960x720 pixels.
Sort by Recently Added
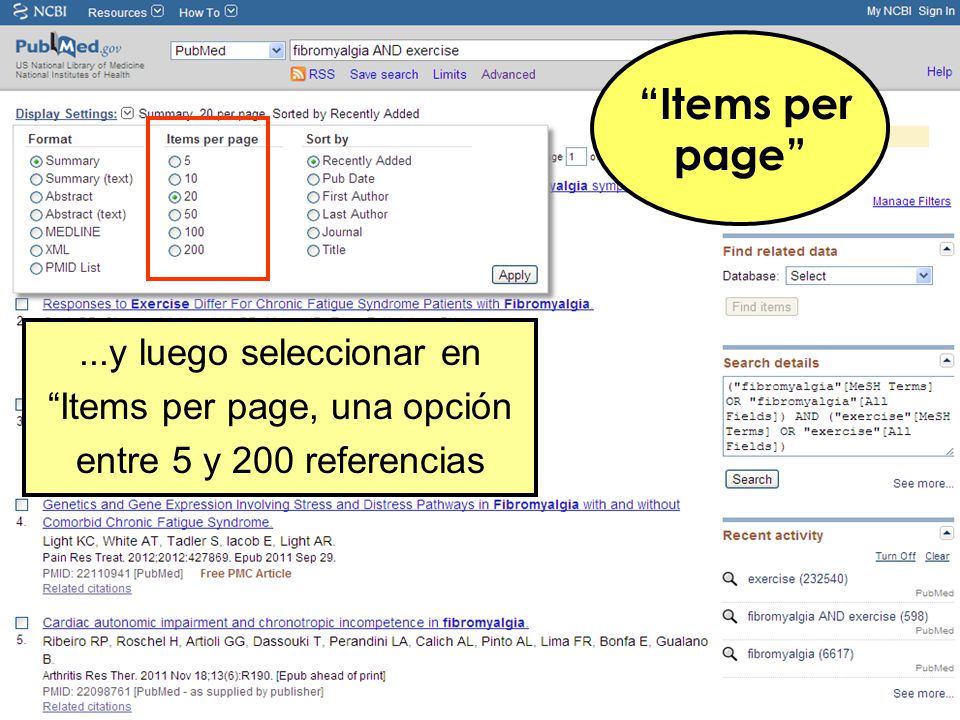point(313,161)
